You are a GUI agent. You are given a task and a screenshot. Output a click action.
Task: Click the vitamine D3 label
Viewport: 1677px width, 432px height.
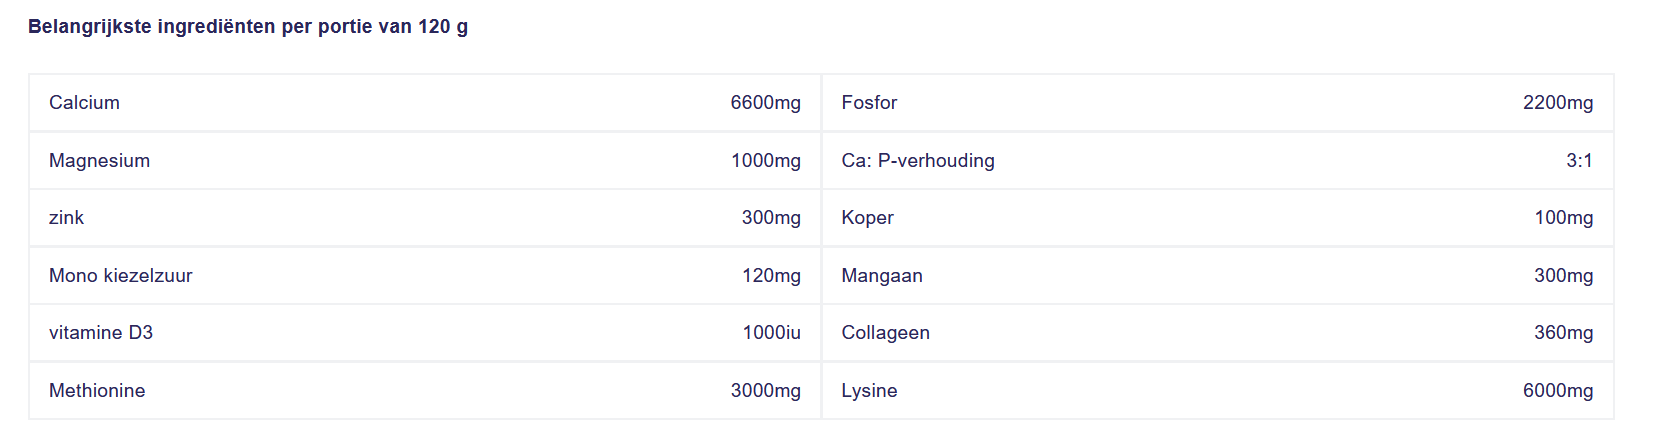101,333
